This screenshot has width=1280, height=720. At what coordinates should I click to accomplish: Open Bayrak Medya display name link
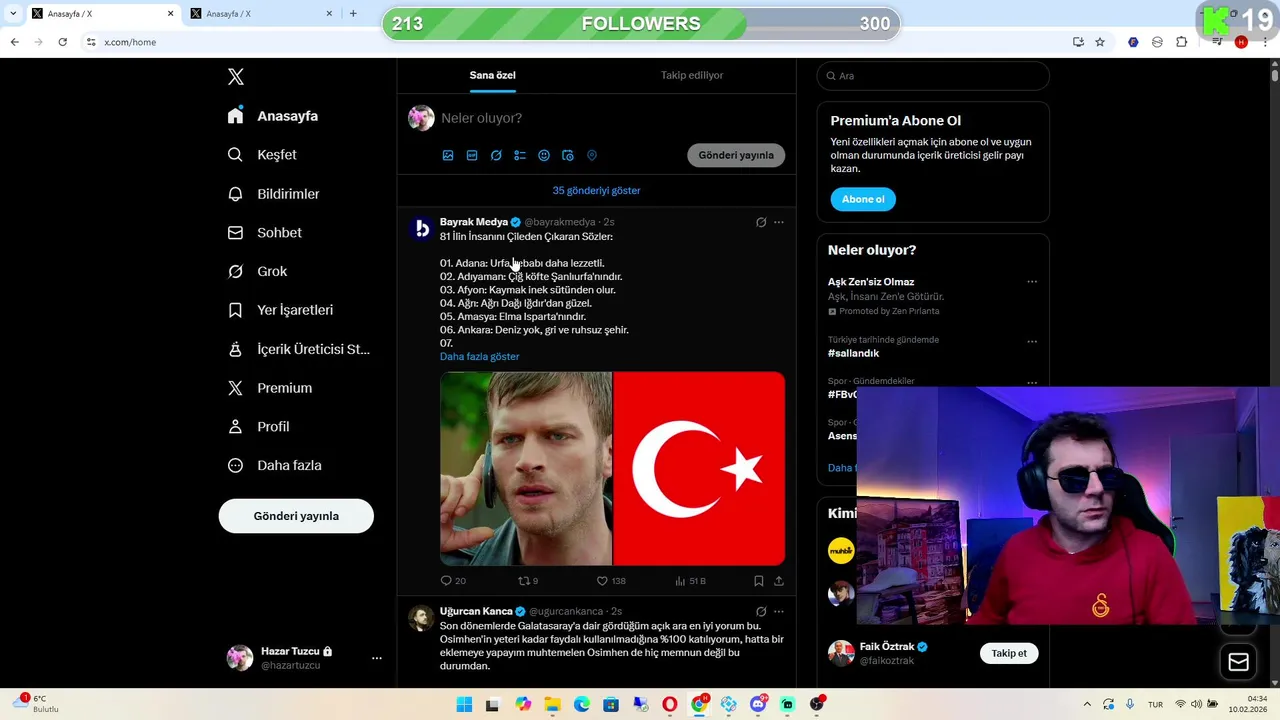(474, 222)
